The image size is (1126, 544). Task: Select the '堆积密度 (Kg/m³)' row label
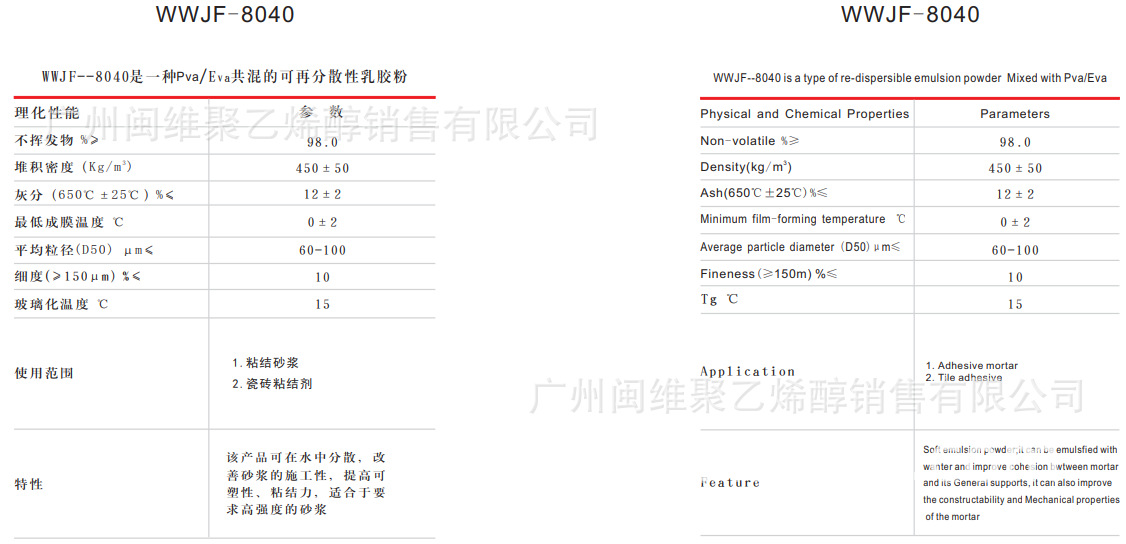coord(73,167)
